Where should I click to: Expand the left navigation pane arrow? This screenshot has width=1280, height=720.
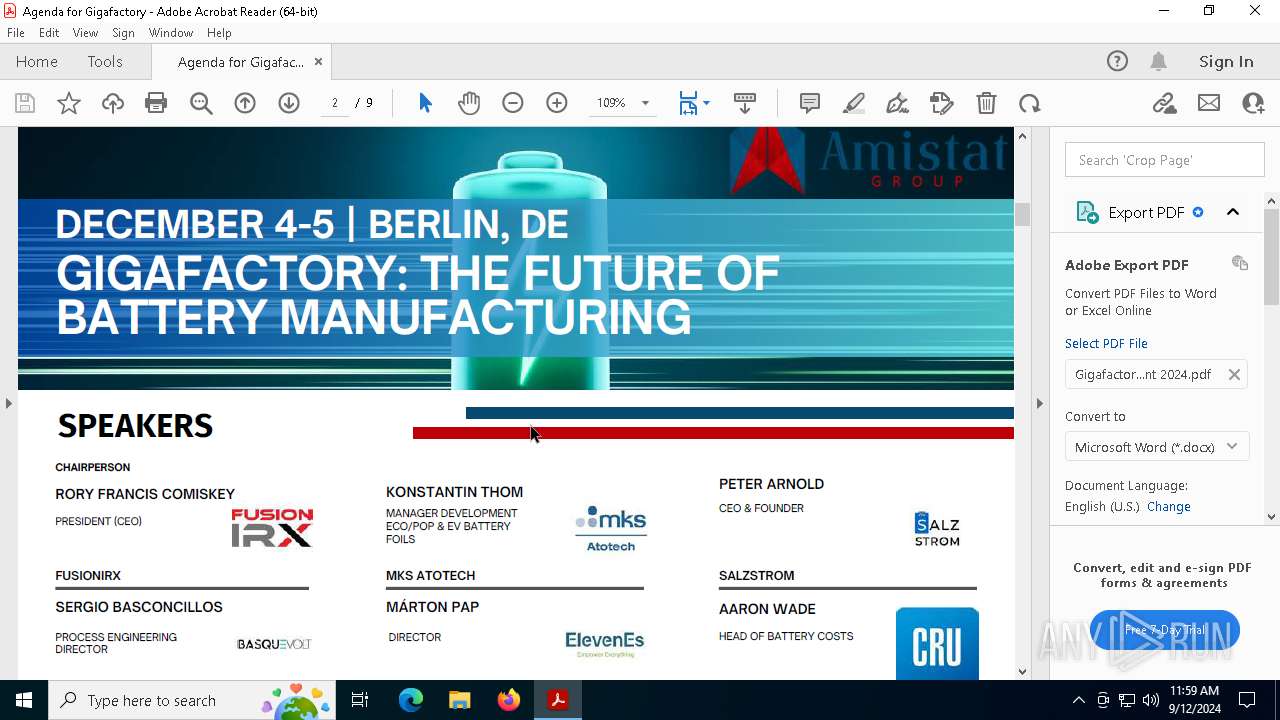[x=8, y=403]
